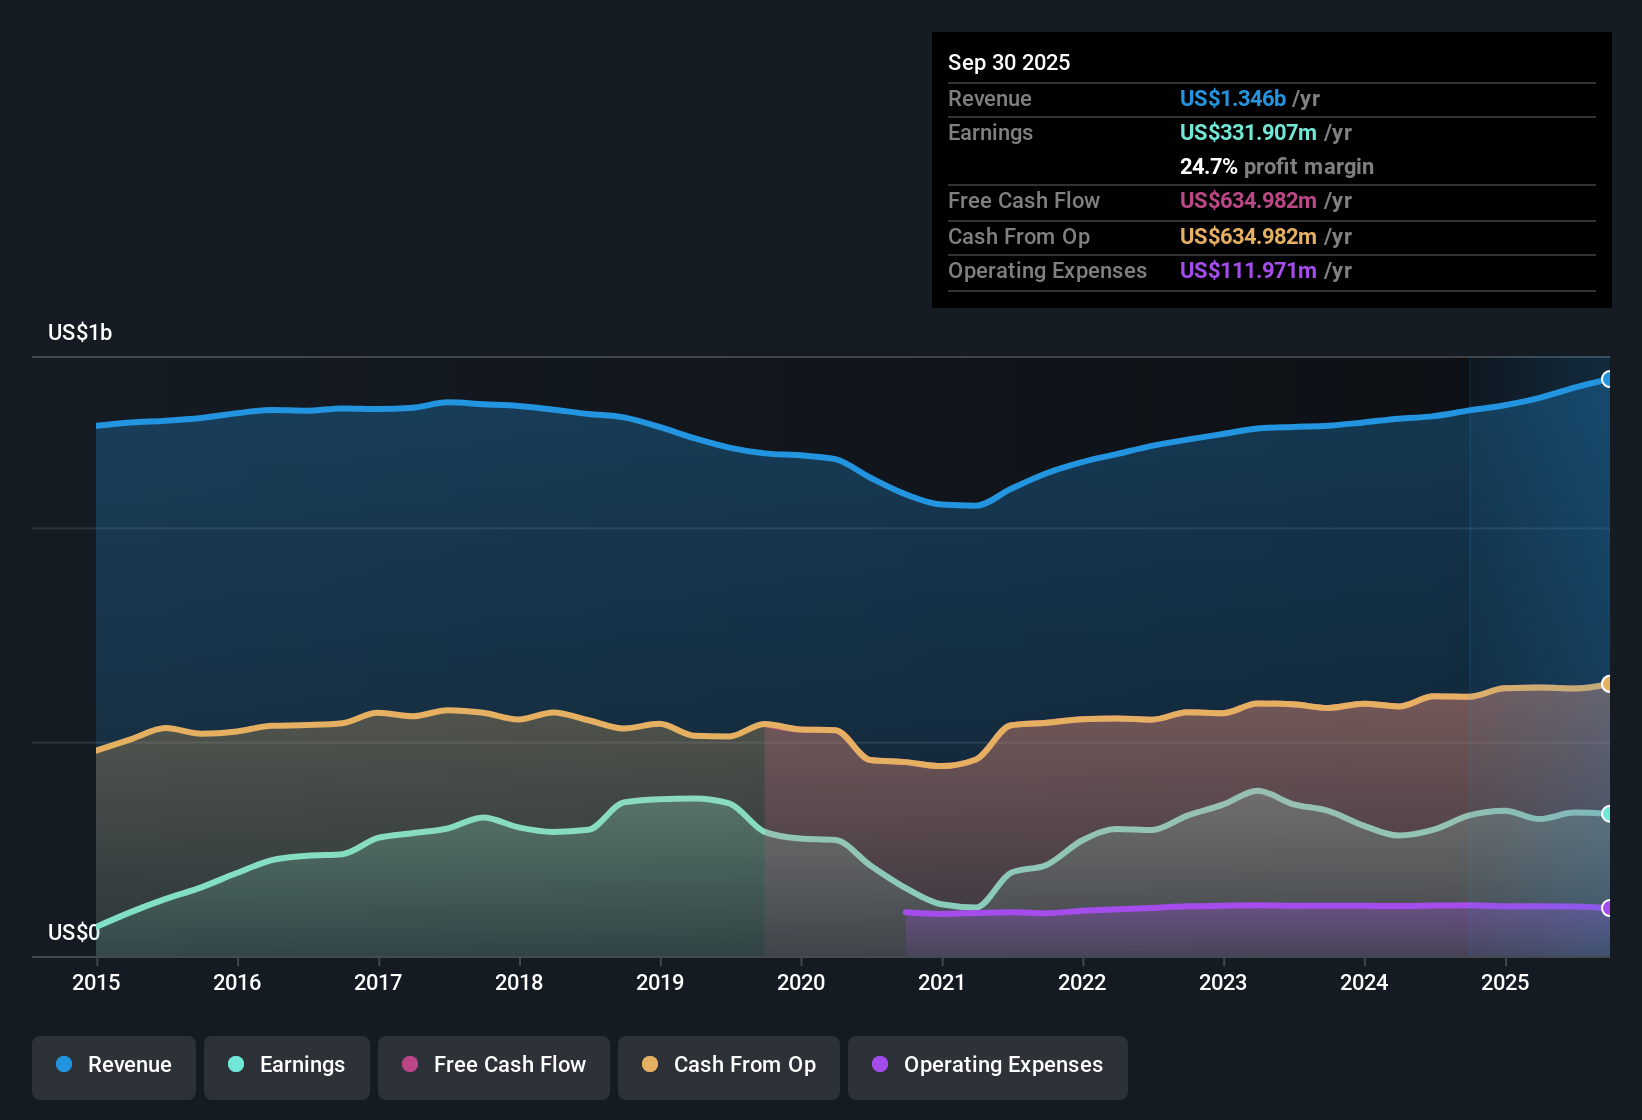Toggle the Revenue series visibility
The width and height of the screenshot is (1642, 1120).
point(113,1065)
